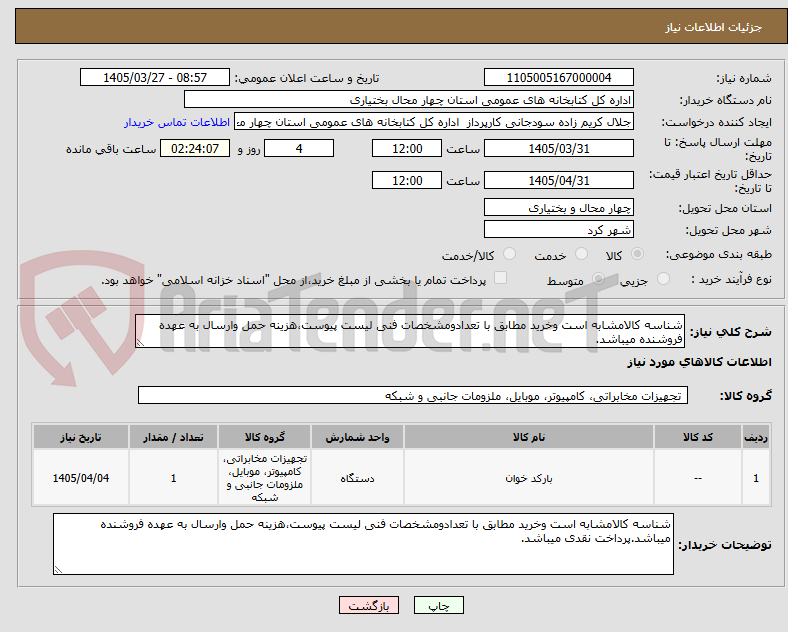Click the بازگشت (back) button

click(369, 606)
